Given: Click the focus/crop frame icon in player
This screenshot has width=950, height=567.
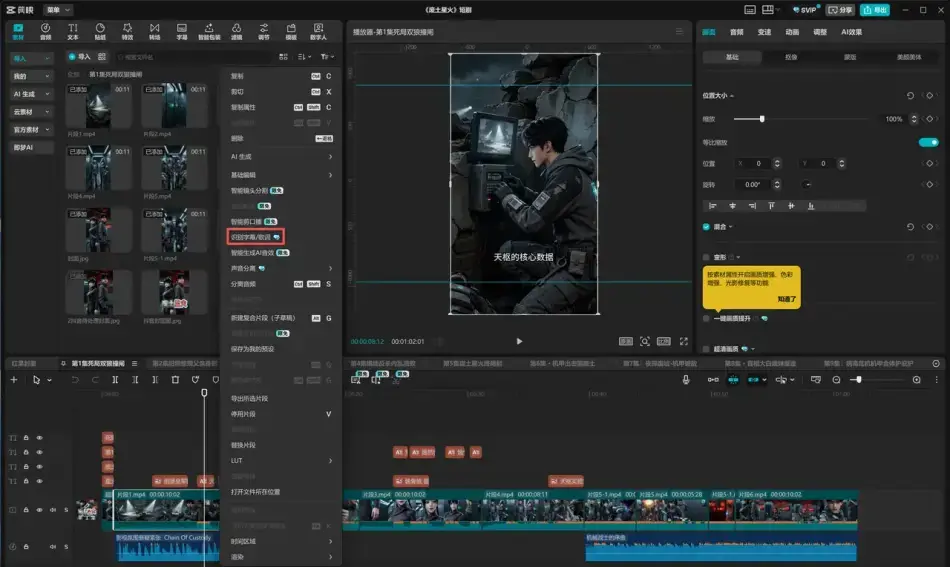Looking at the screenshot, I should coord(645,342).
